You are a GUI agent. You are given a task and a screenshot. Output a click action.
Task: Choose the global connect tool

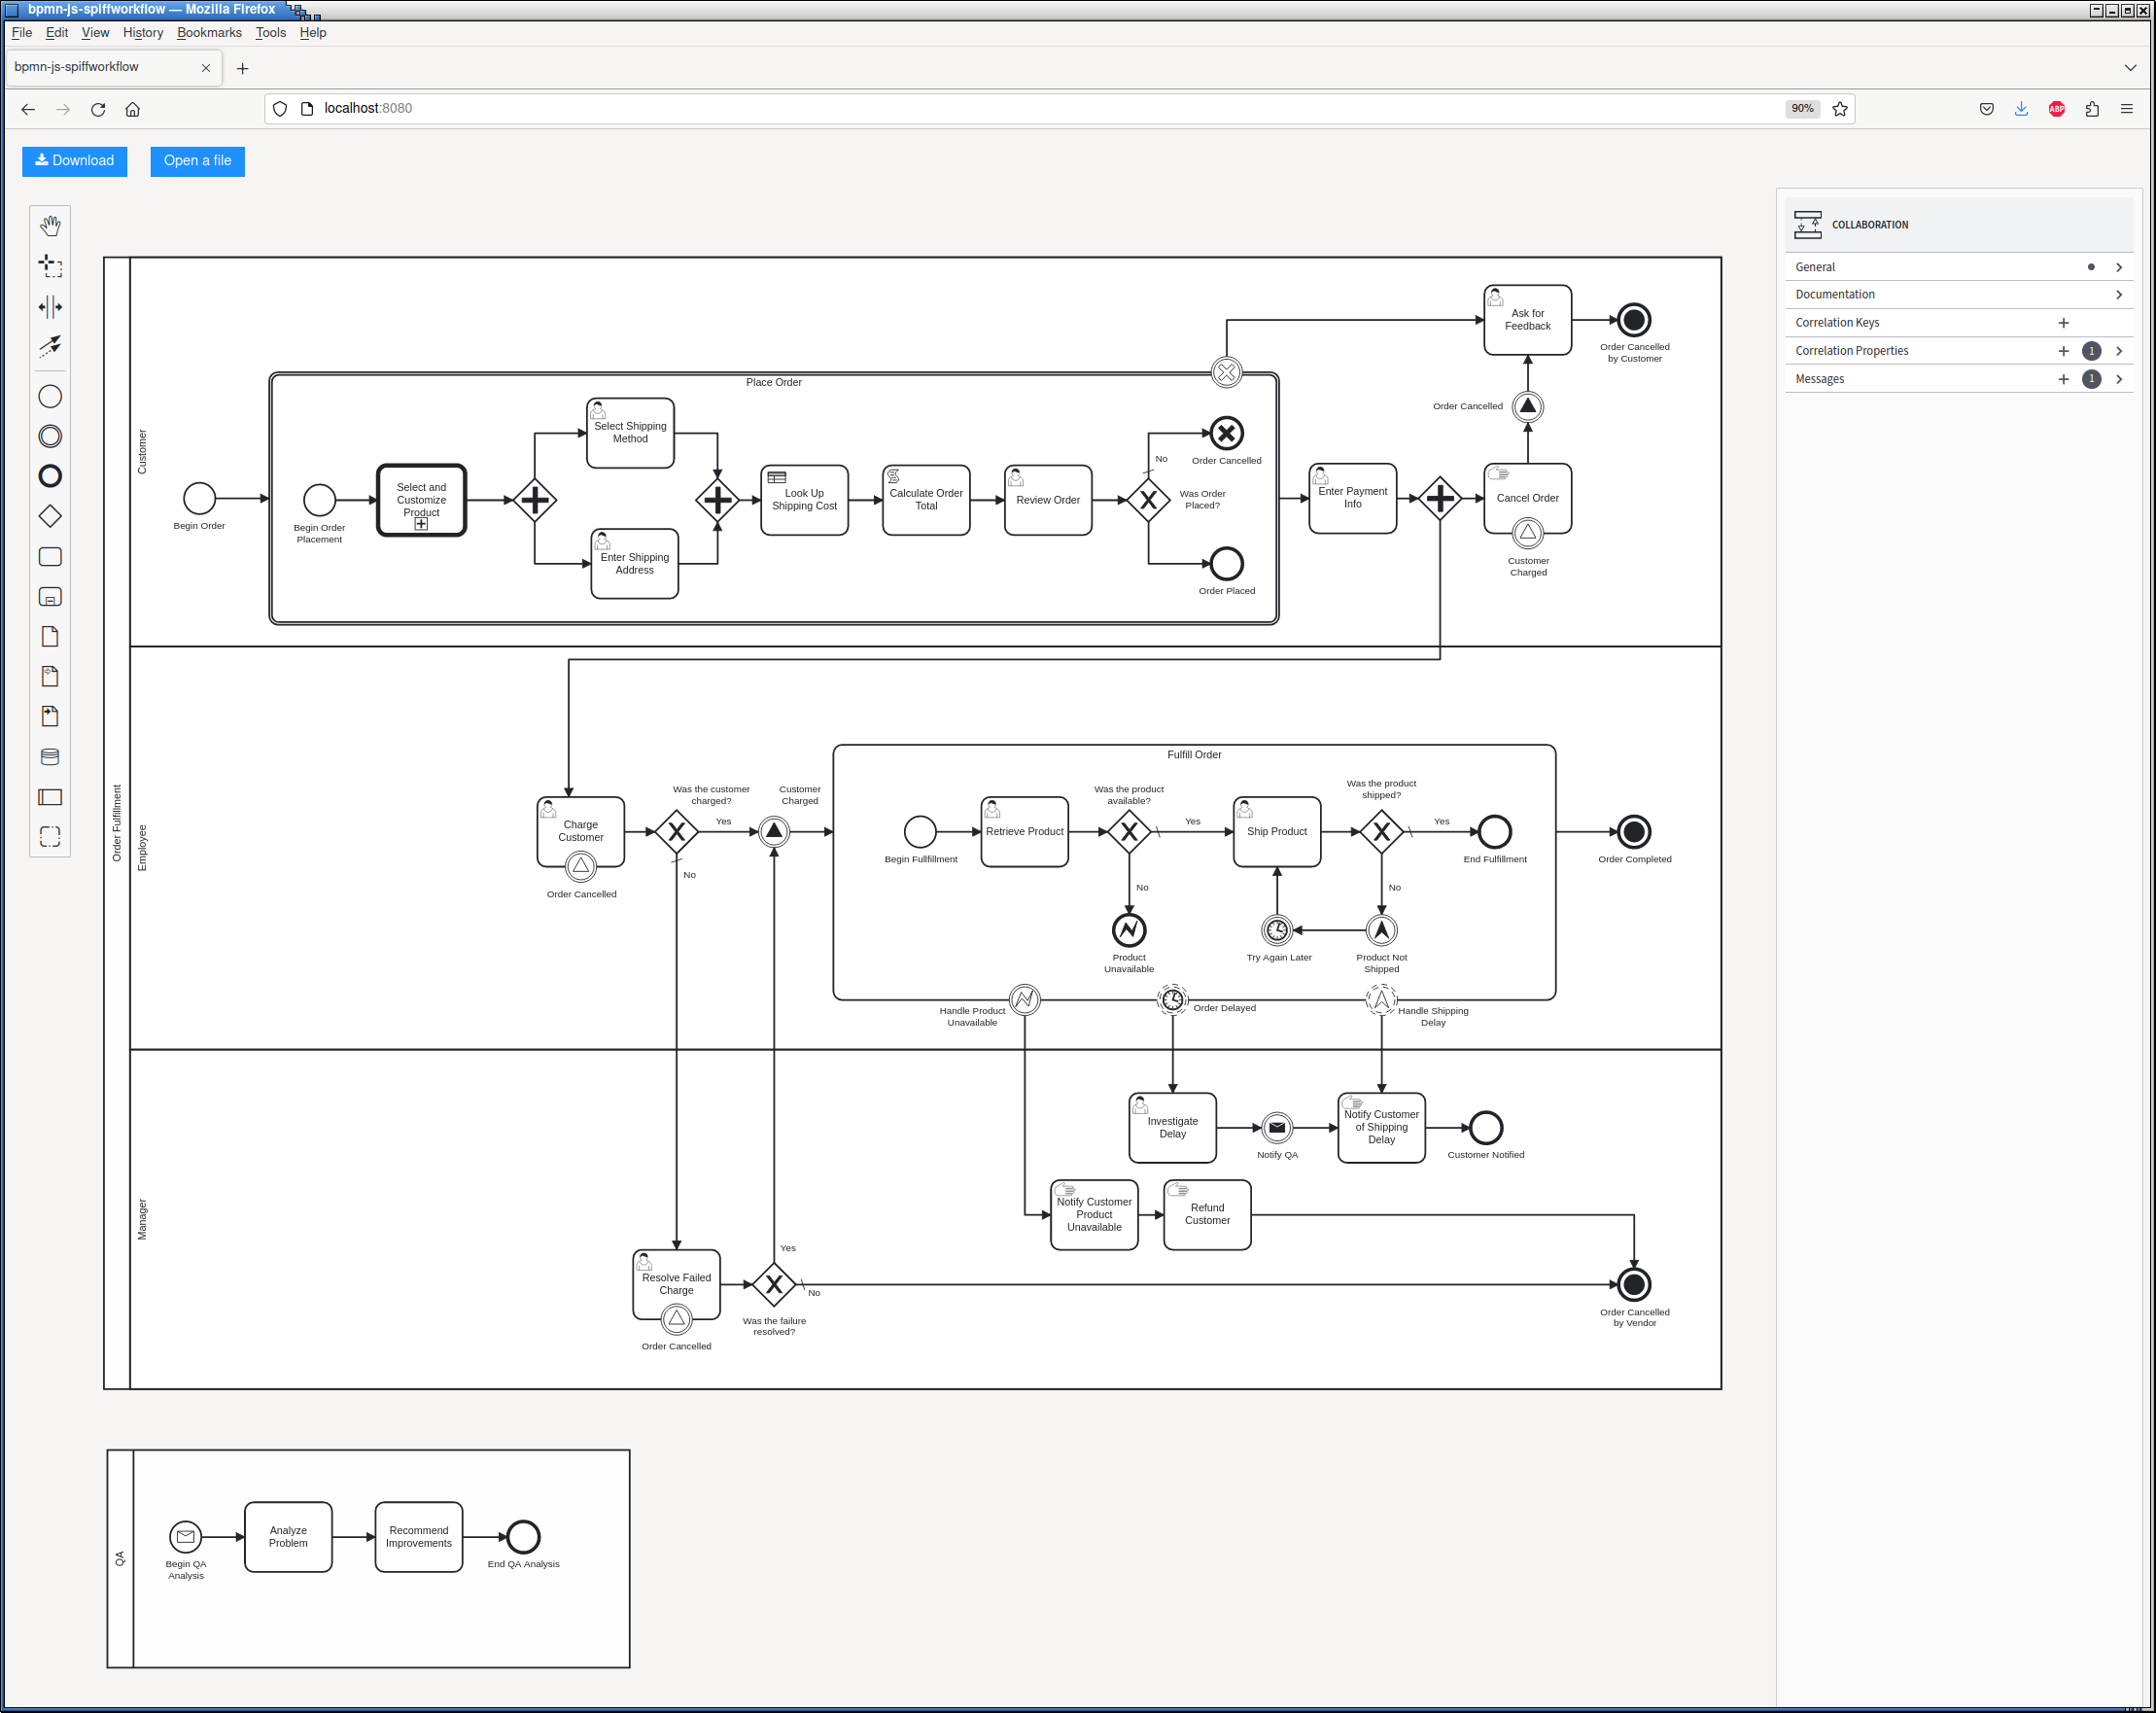point(50,346)
